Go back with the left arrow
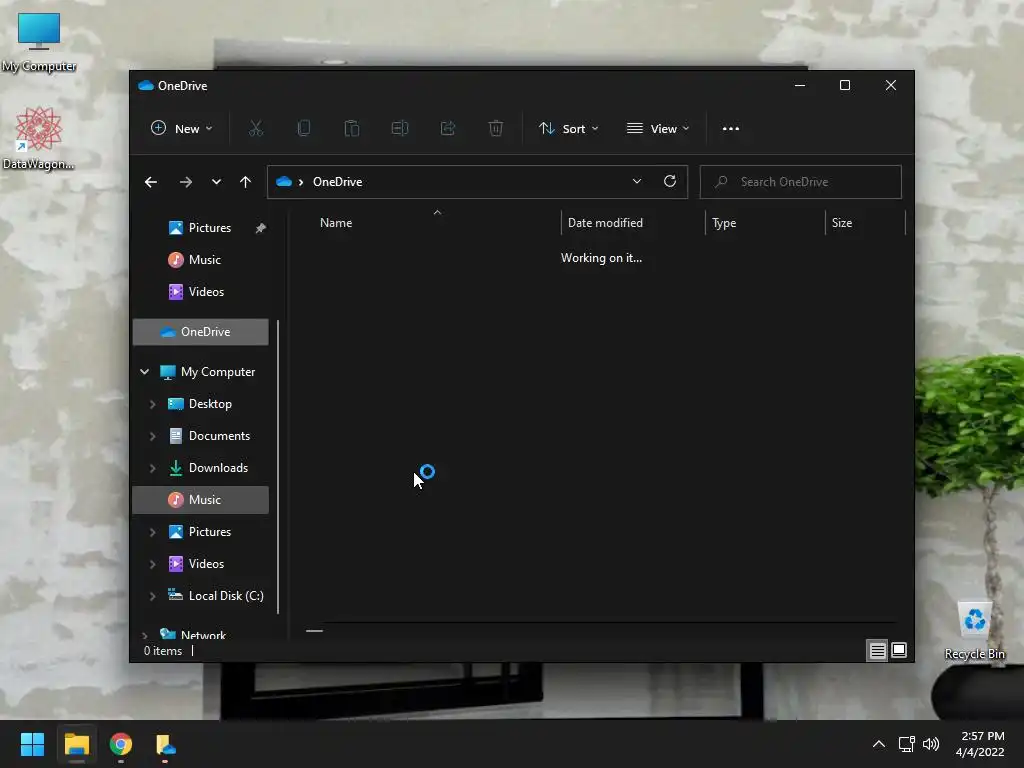The image size is (1024, 768). tap(151, 182)
